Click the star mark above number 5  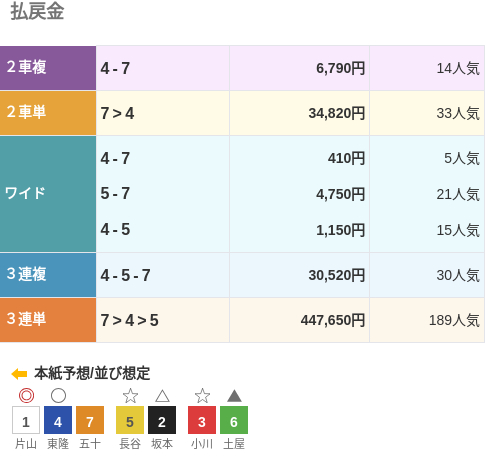(130, 396)
